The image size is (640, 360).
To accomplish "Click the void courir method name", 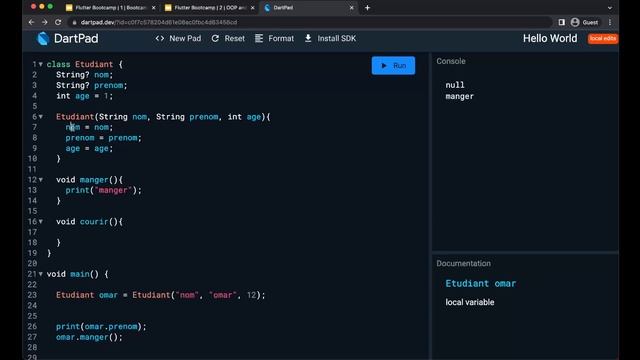I will coord(94,222).
